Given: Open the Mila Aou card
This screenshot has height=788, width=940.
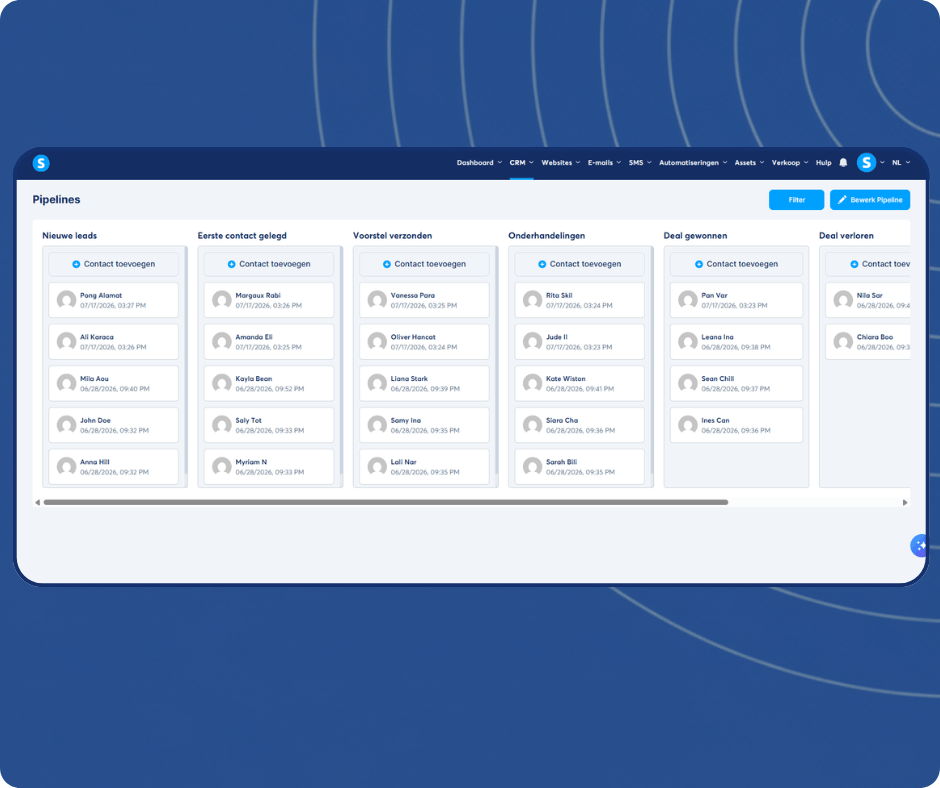Looking at the screenshot, I should [x=113, y=383].
